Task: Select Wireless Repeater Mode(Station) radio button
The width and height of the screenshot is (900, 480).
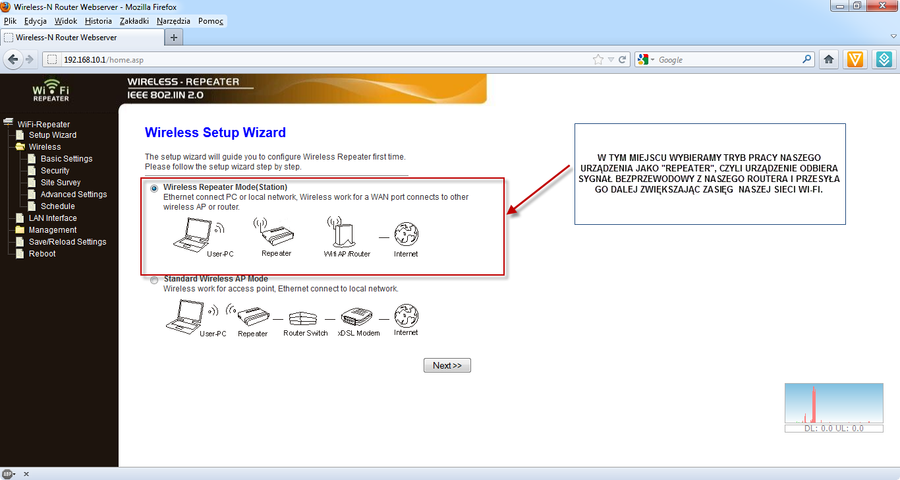Action: [x=153, y=188]
